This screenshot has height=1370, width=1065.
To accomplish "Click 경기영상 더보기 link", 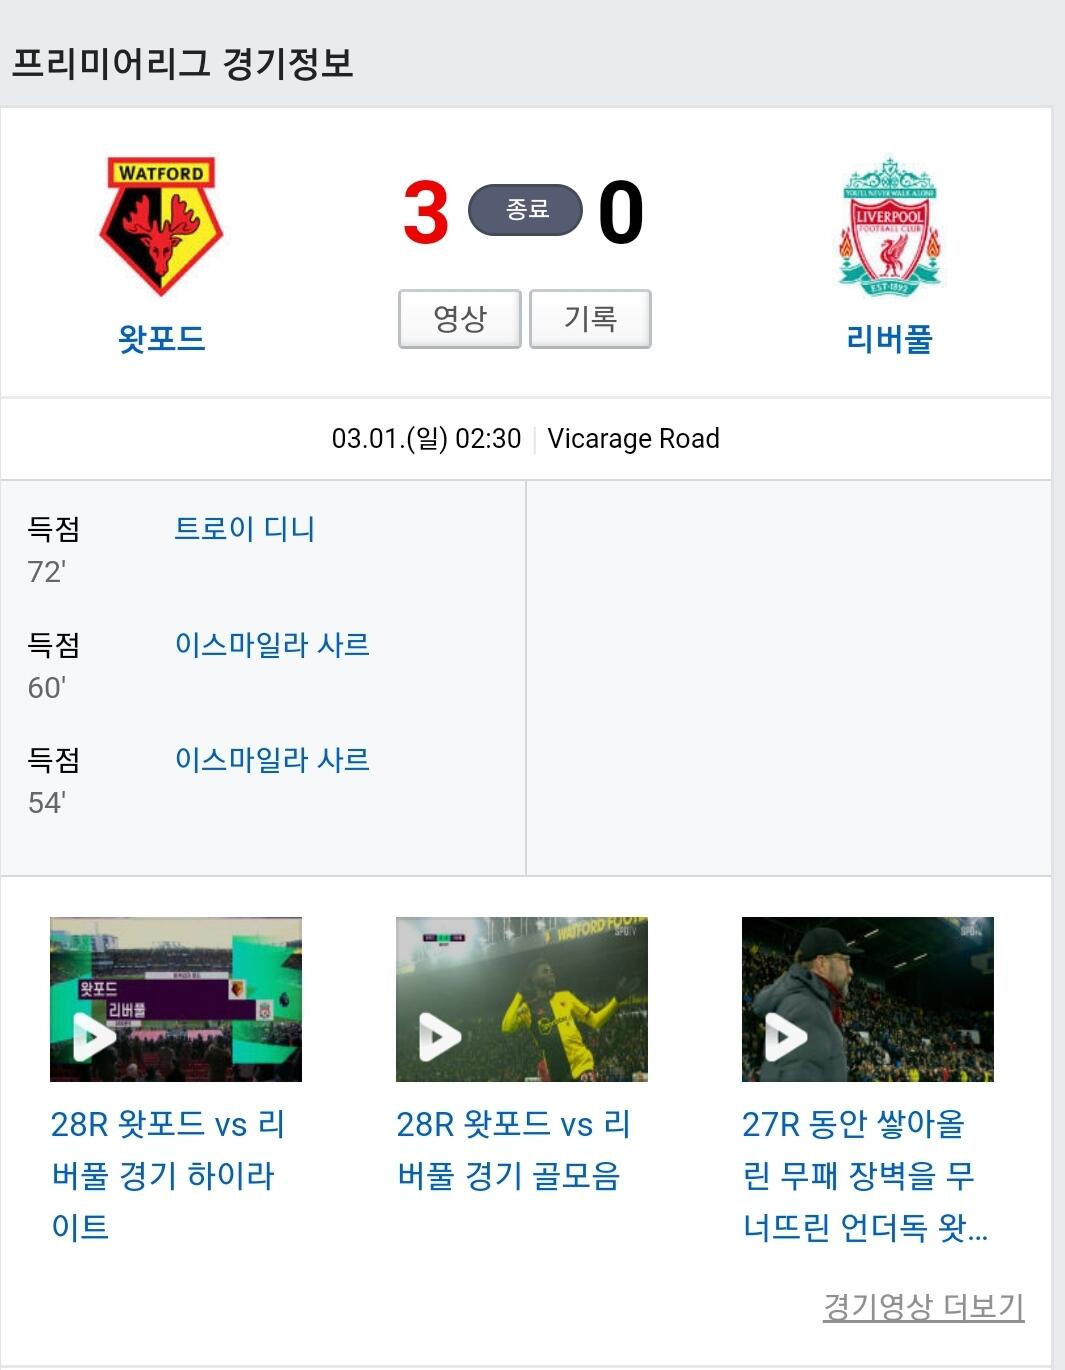I will click(923, 1306).
